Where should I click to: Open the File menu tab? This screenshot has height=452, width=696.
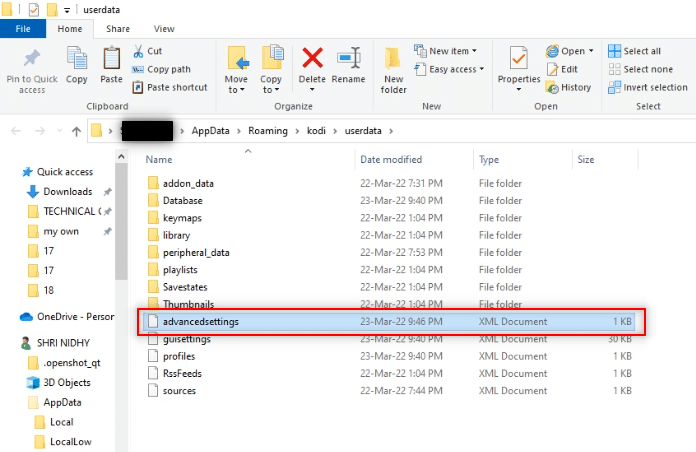(x=23, y=29)
